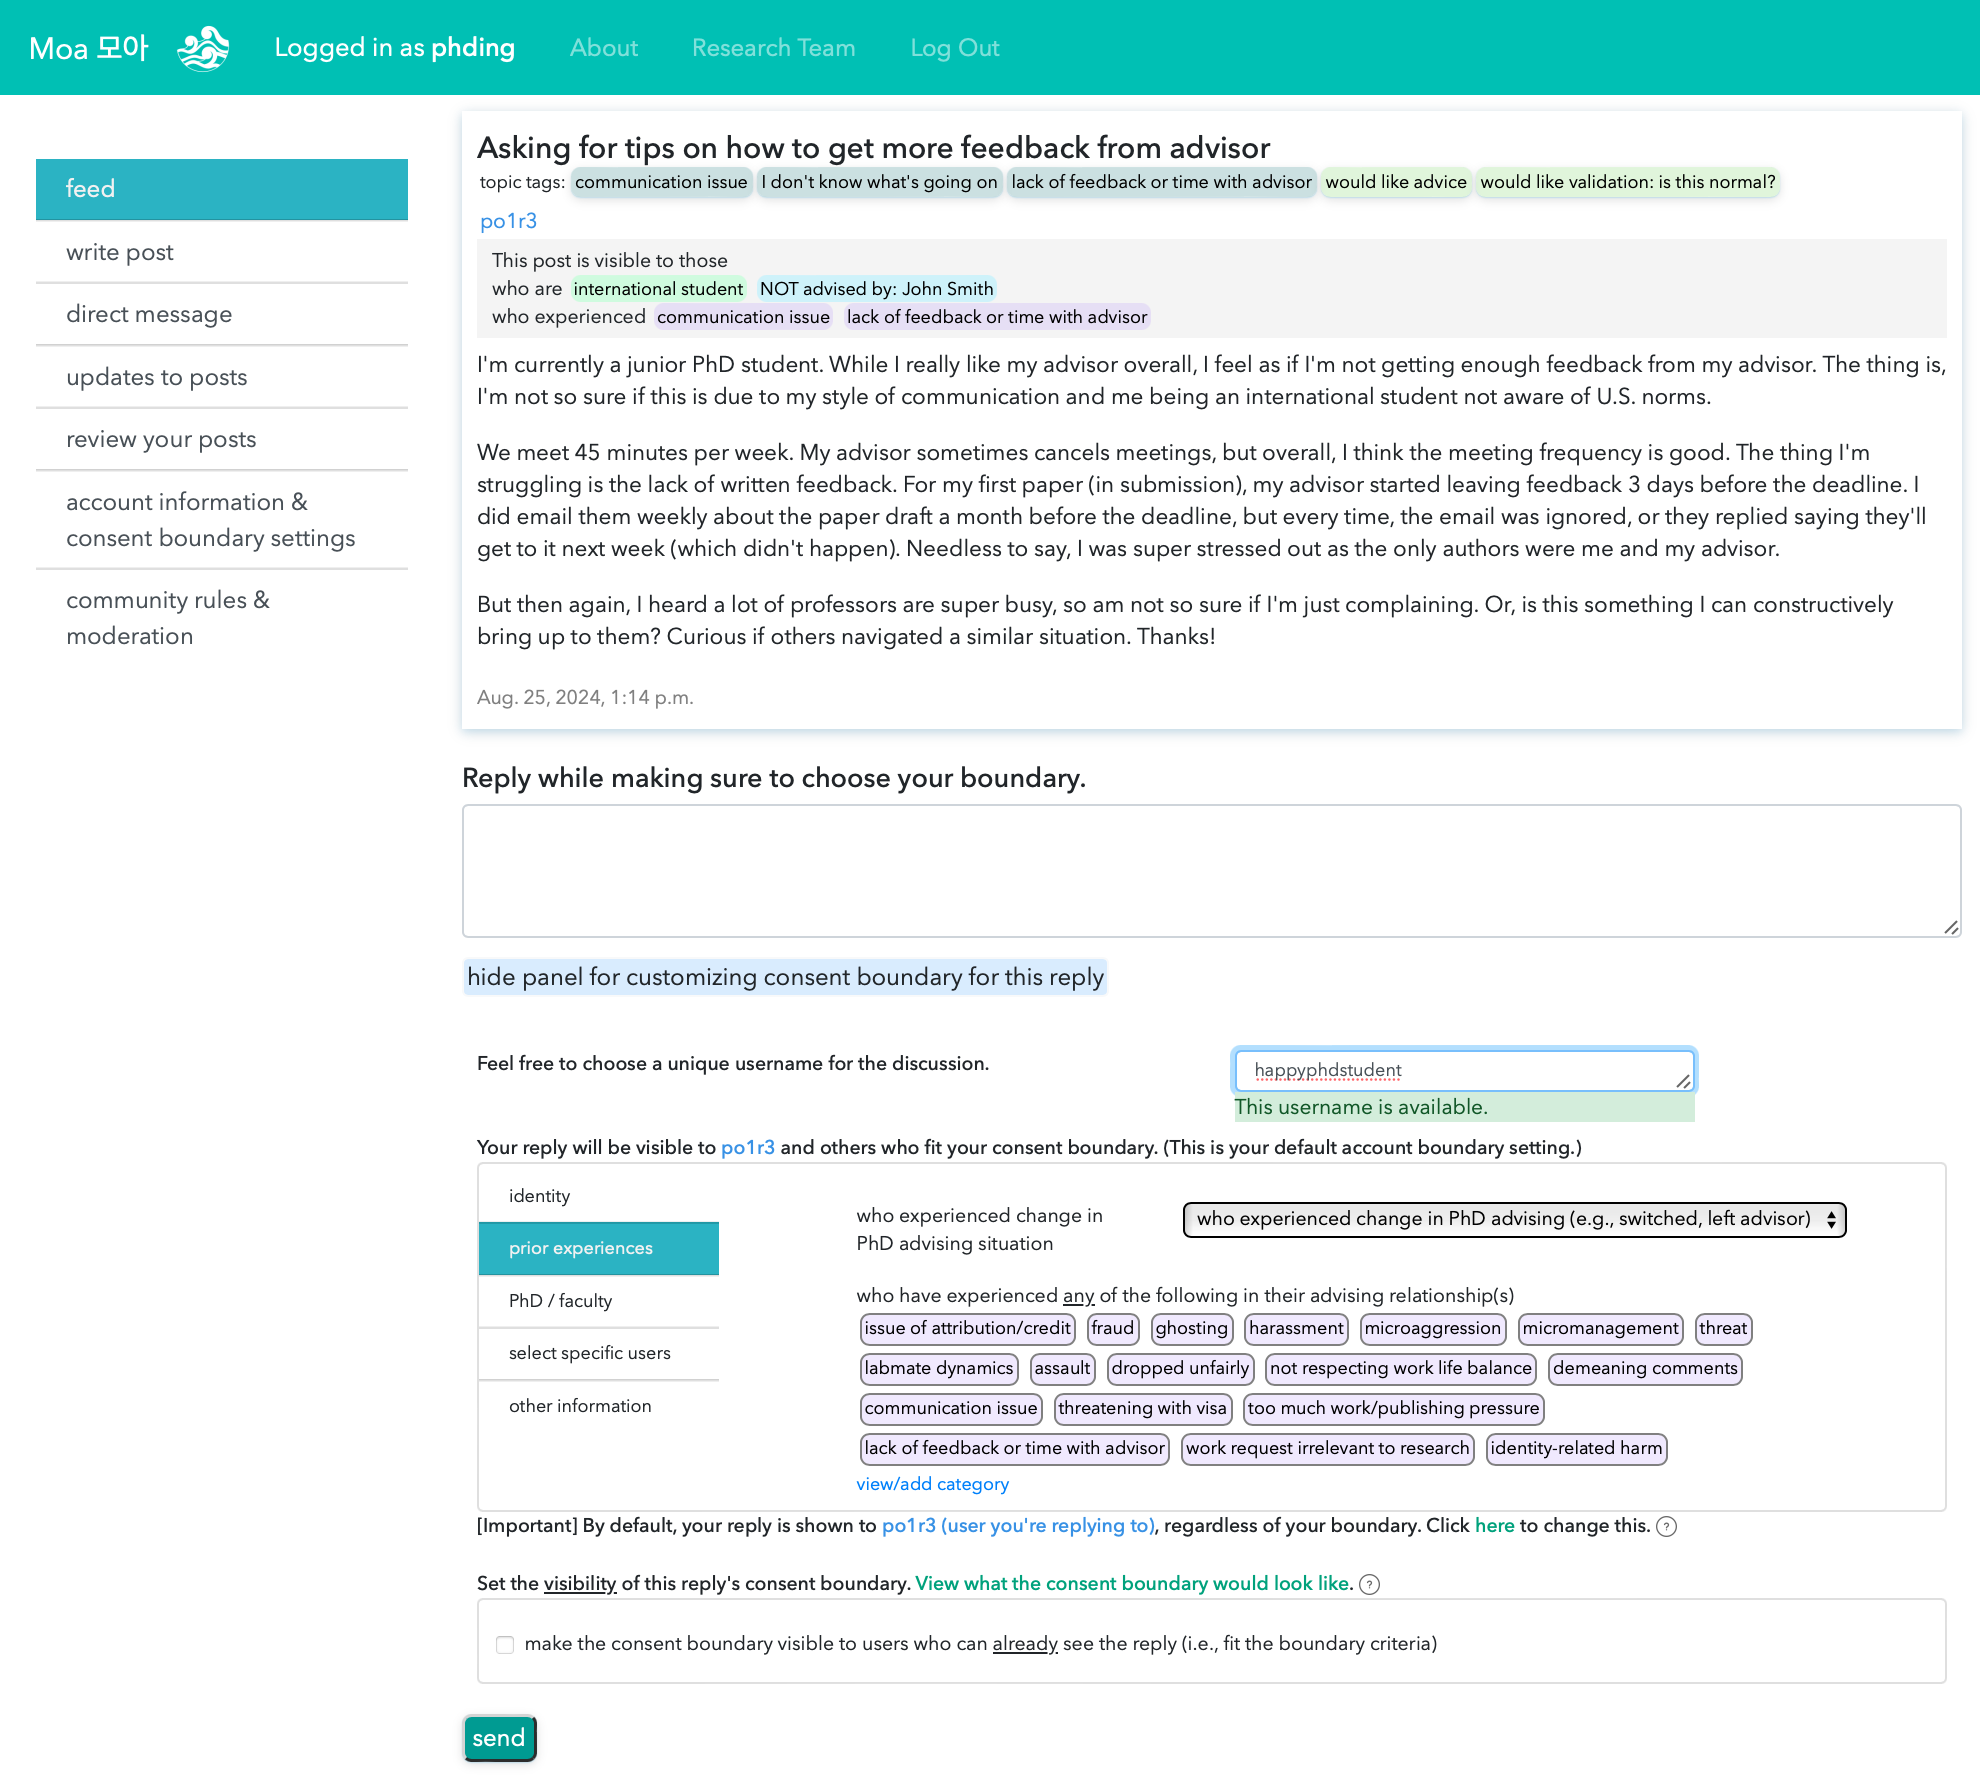
Task: Toggle the 'identity-related harm' tag
Action: (x=1576, y=1448)
